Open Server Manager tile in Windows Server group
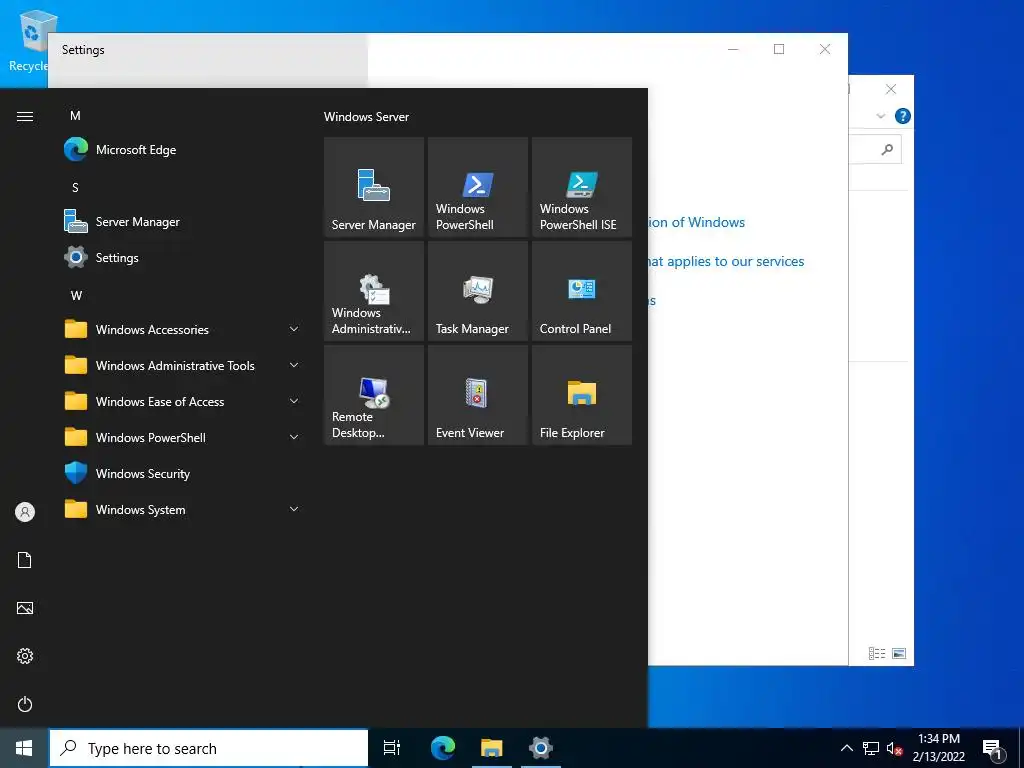Viewport: 1024px width, 768px height. [x=374, y=187]
